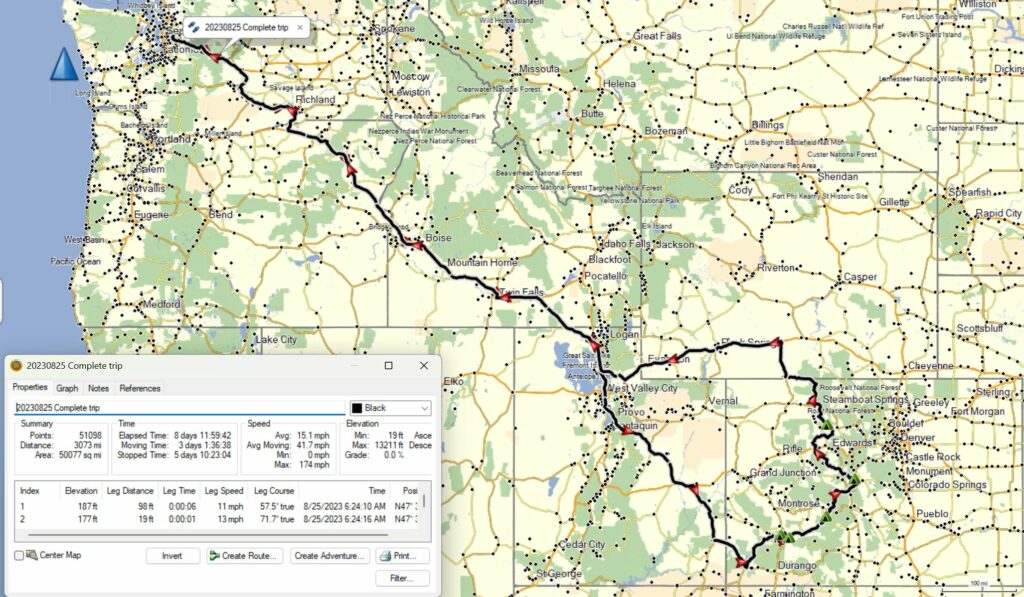Open the Notes tab
This screenshot has height=597, width=1024.
tap(98, 388)
